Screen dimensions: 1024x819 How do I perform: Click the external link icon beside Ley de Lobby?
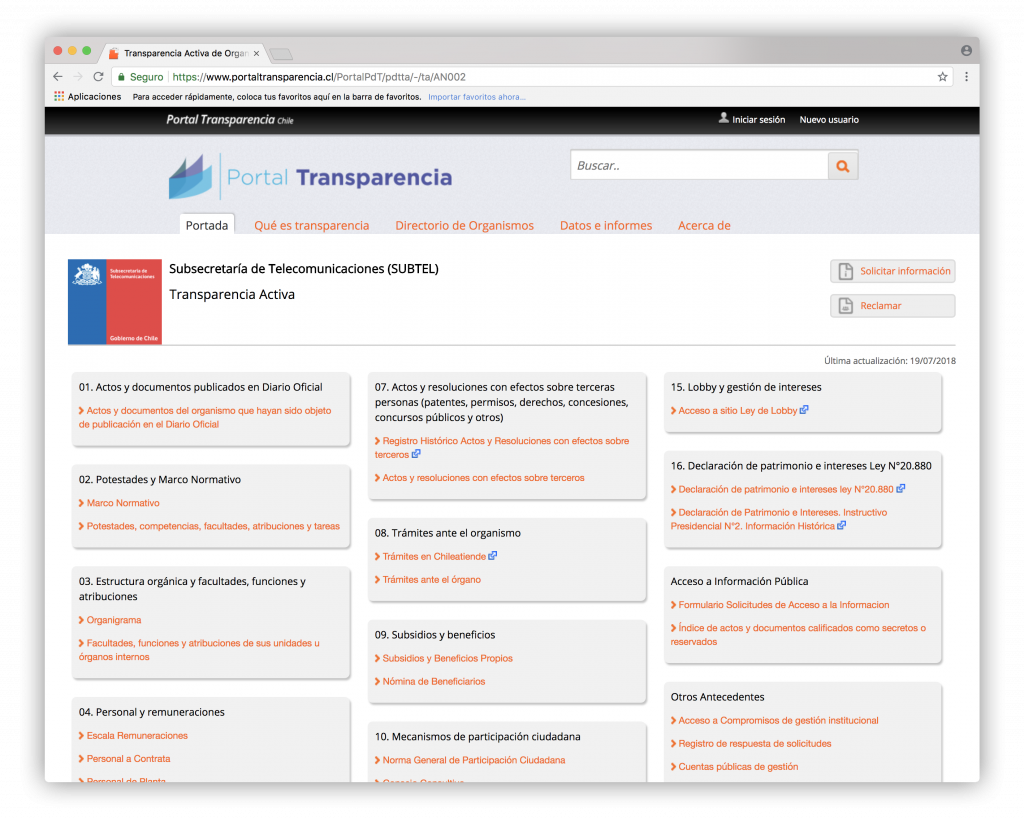point(804,410)
